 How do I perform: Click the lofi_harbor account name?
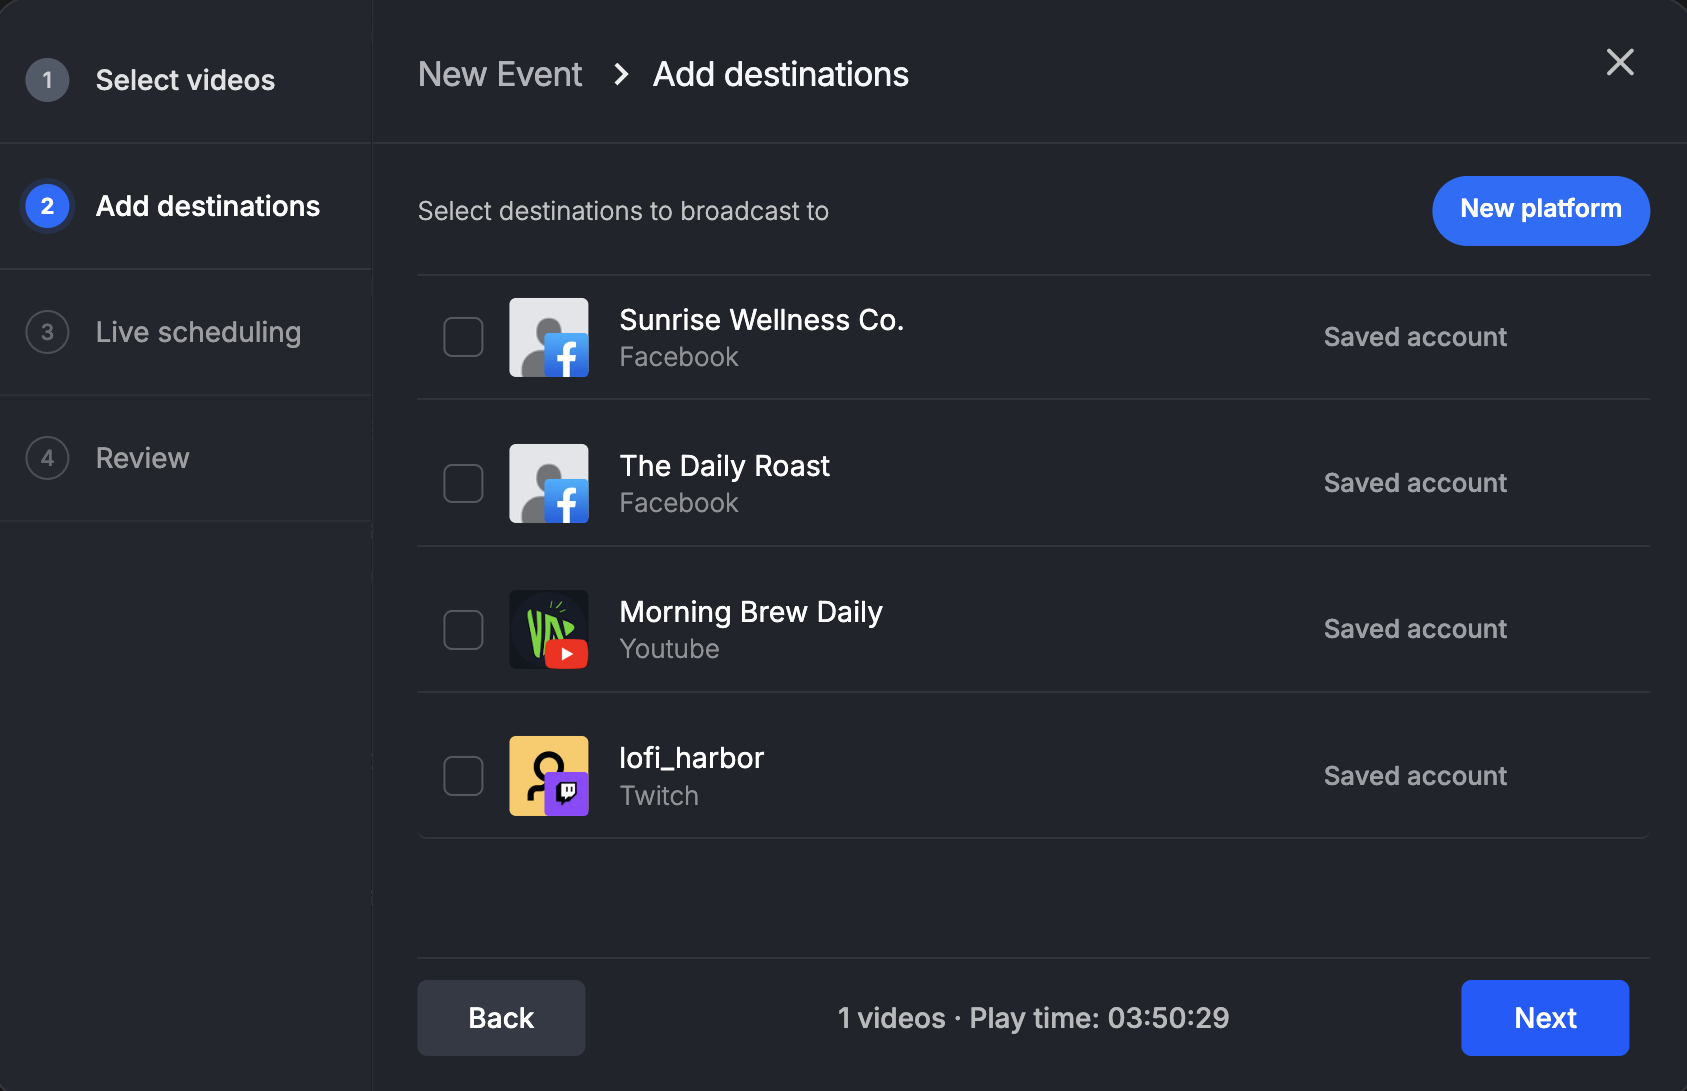692,758
